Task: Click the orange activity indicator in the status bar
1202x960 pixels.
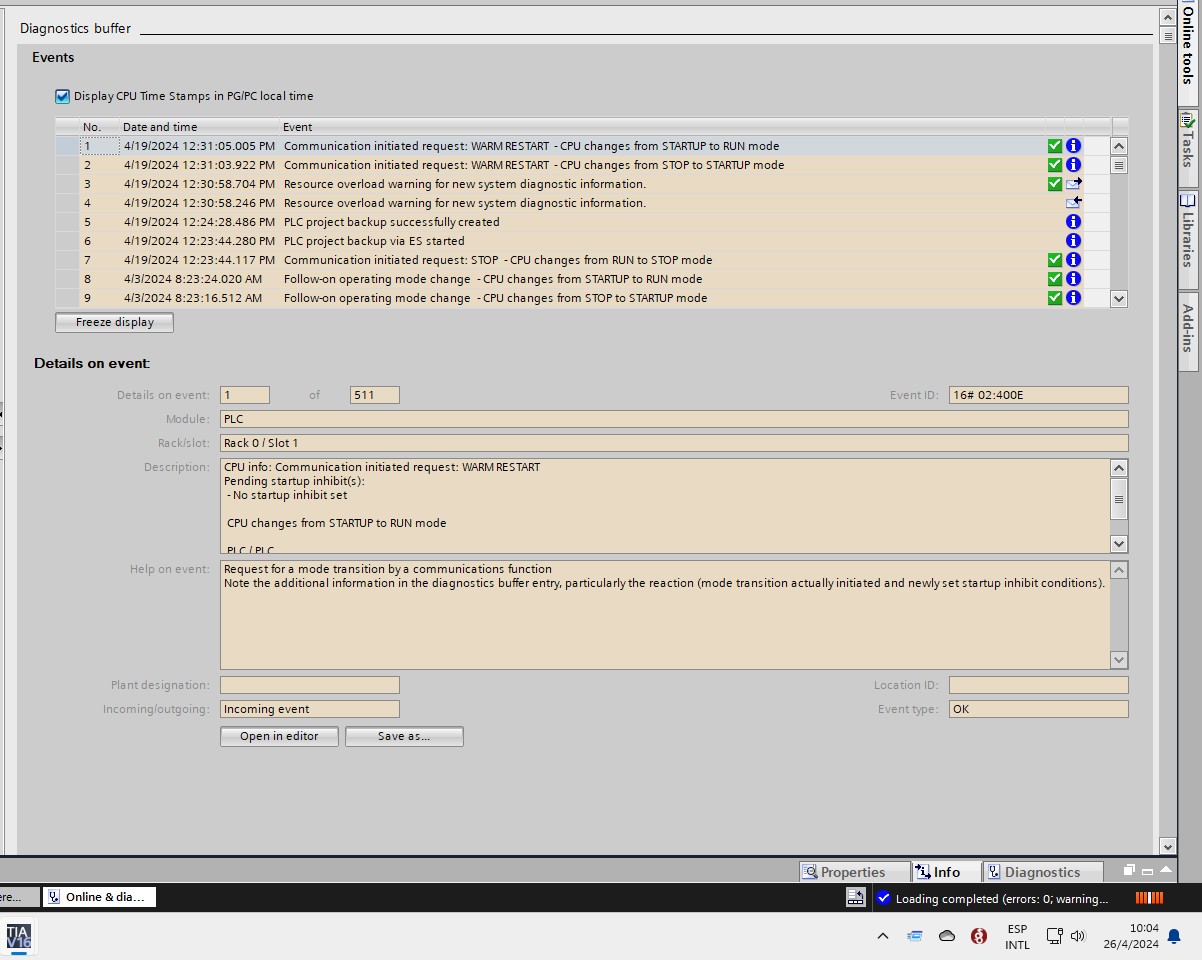Action: click(x=1150, y=898)
